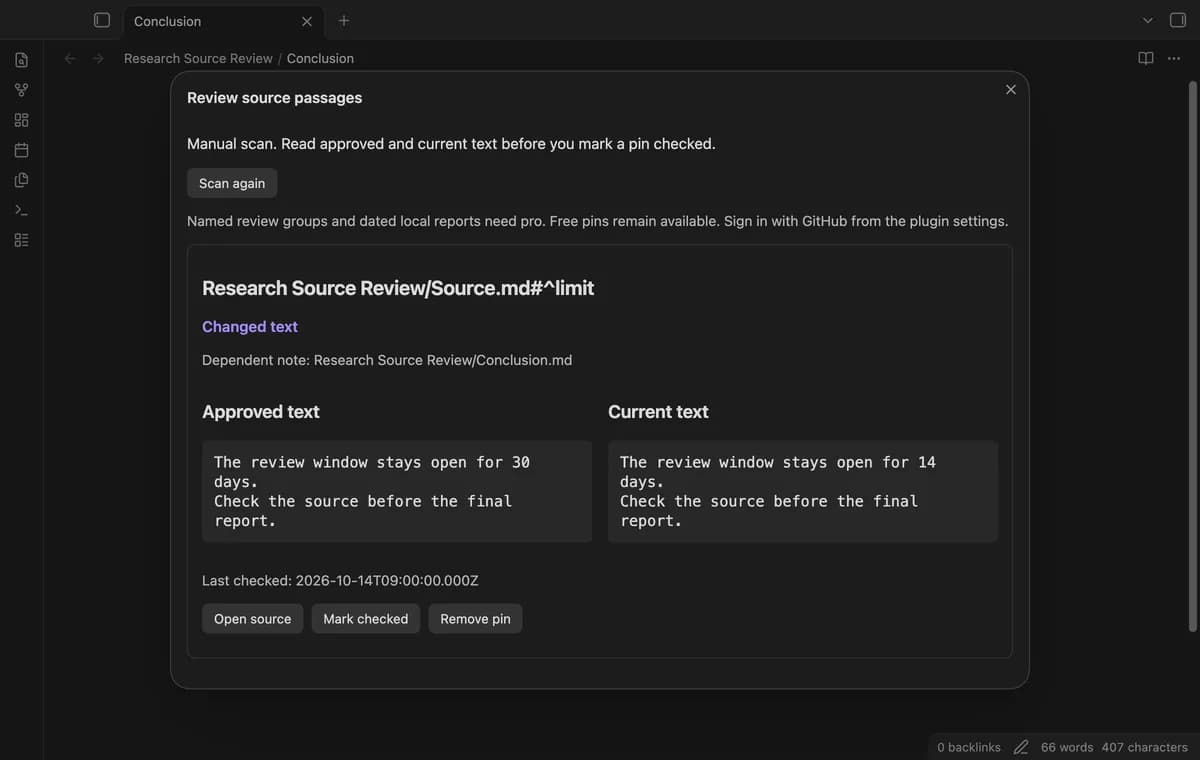Click the vertical scrollbar on the right
This screenshot has height=760, width=1200.
1192,355
